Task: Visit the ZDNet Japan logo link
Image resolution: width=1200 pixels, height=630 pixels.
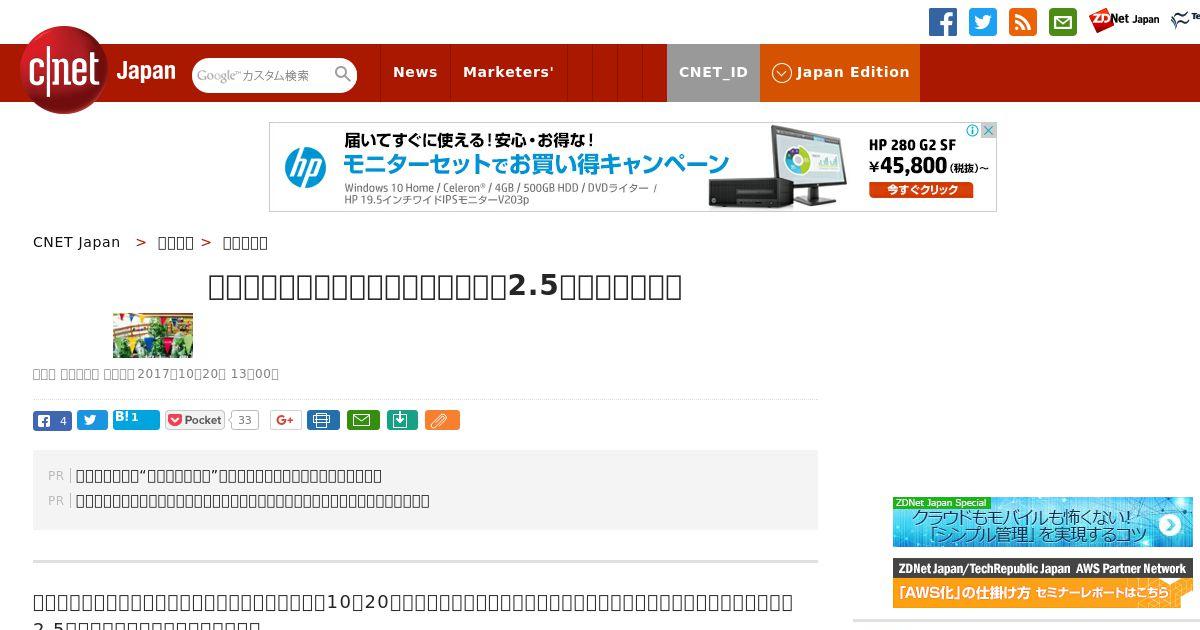Action: click(1124, 20)
